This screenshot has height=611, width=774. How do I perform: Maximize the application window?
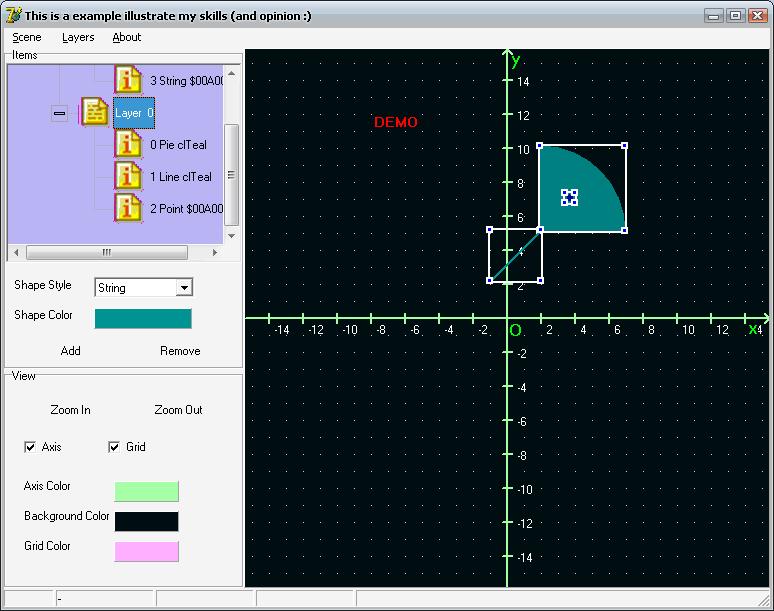[x=735, y=16]
